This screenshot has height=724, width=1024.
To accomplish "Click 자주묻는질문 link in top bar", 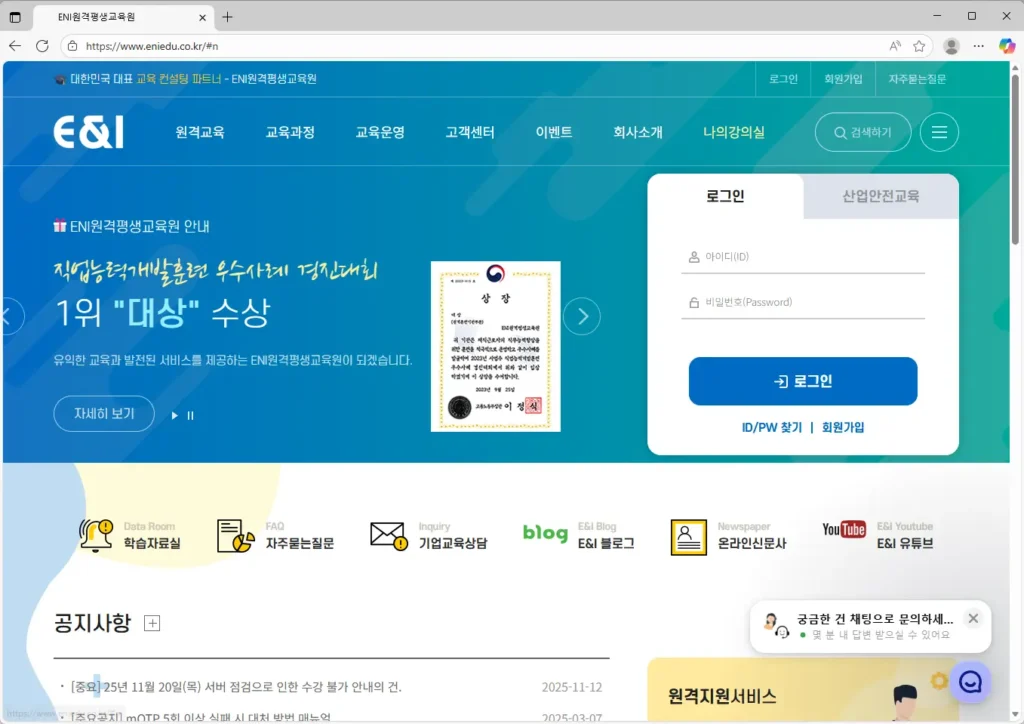I will (x=917, y=79).
